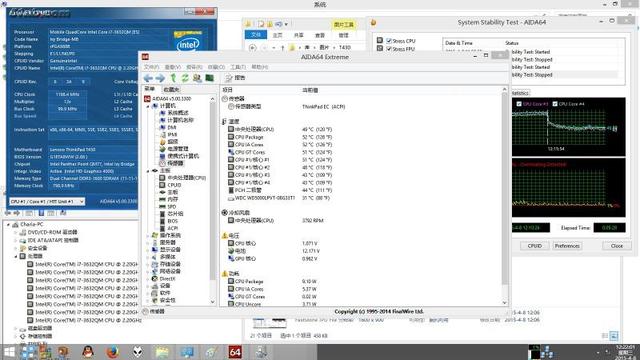640x360 pixels.
Task: Click the Device Manager back arrow icon
Action: pyautogui.click(x=8, y=213)
